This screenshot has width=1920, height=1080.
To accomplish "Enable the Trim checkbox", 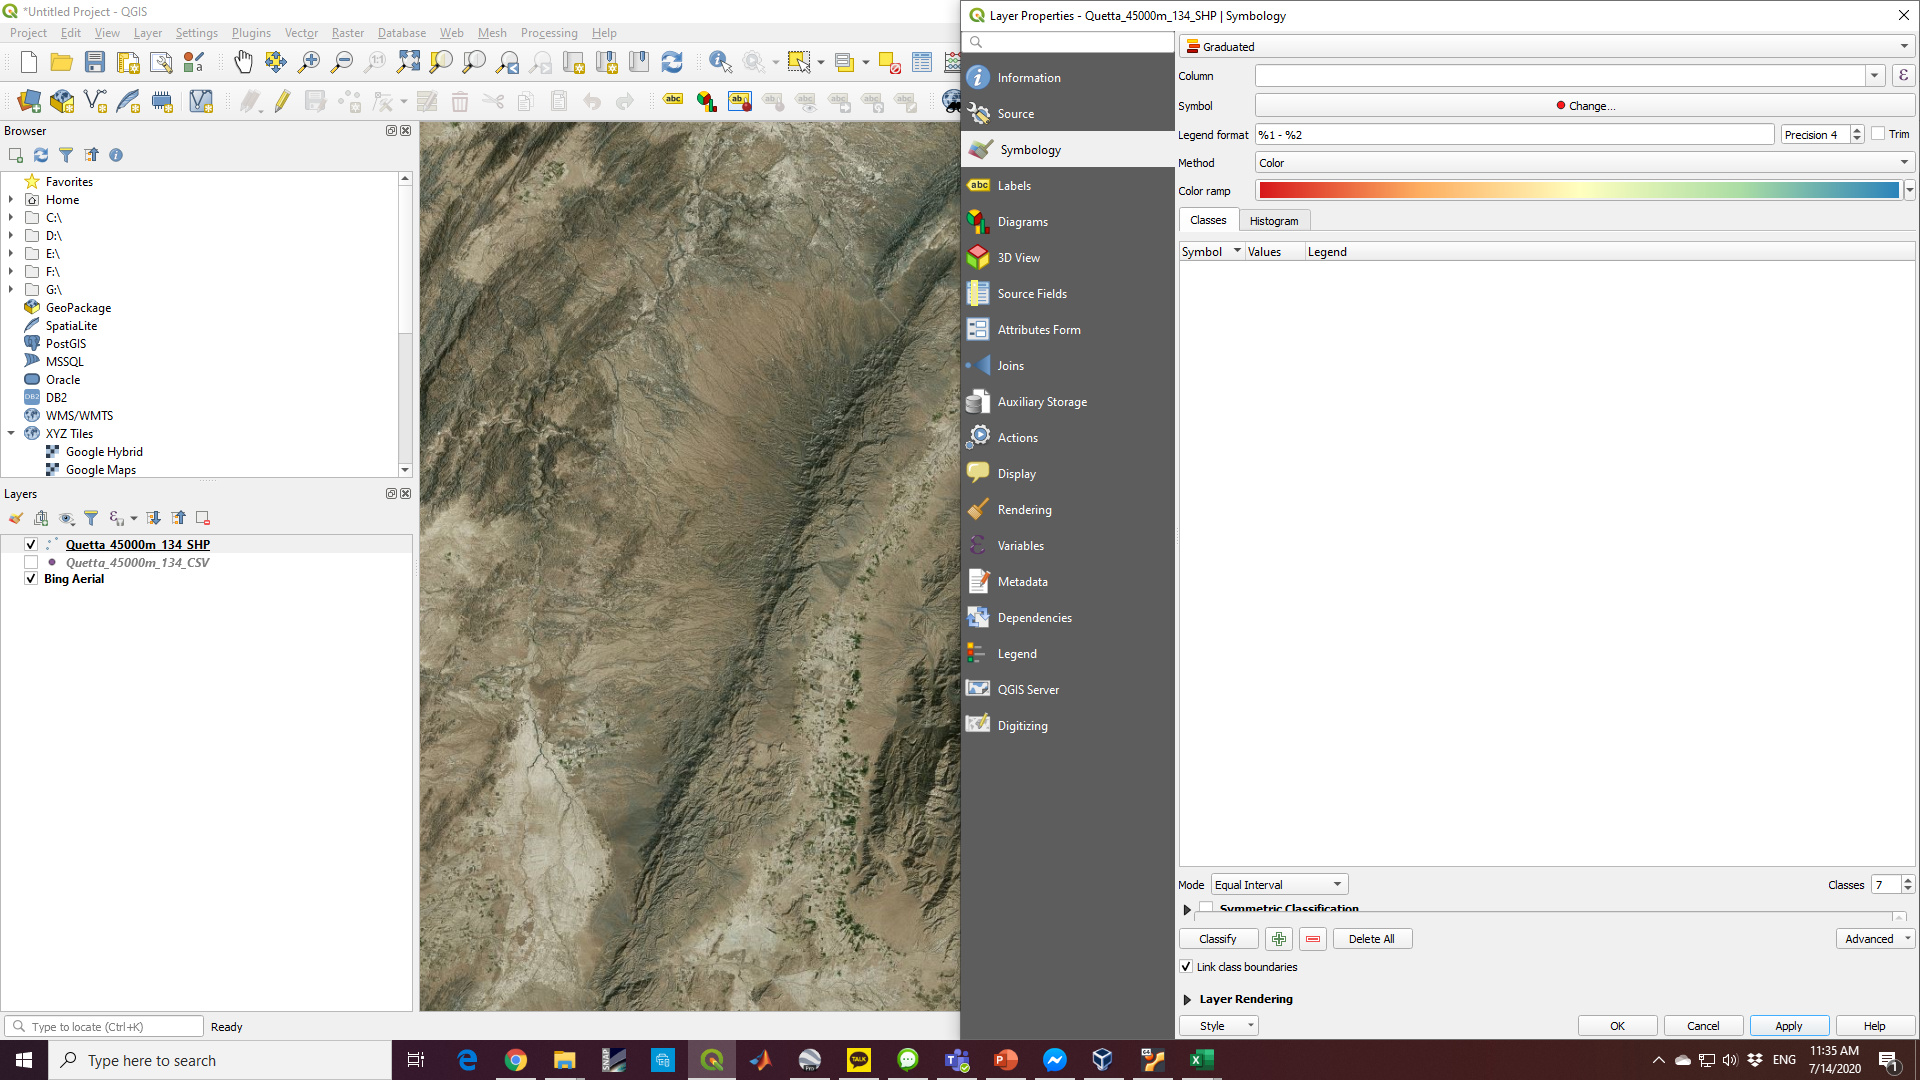I will coord(1878,134).
